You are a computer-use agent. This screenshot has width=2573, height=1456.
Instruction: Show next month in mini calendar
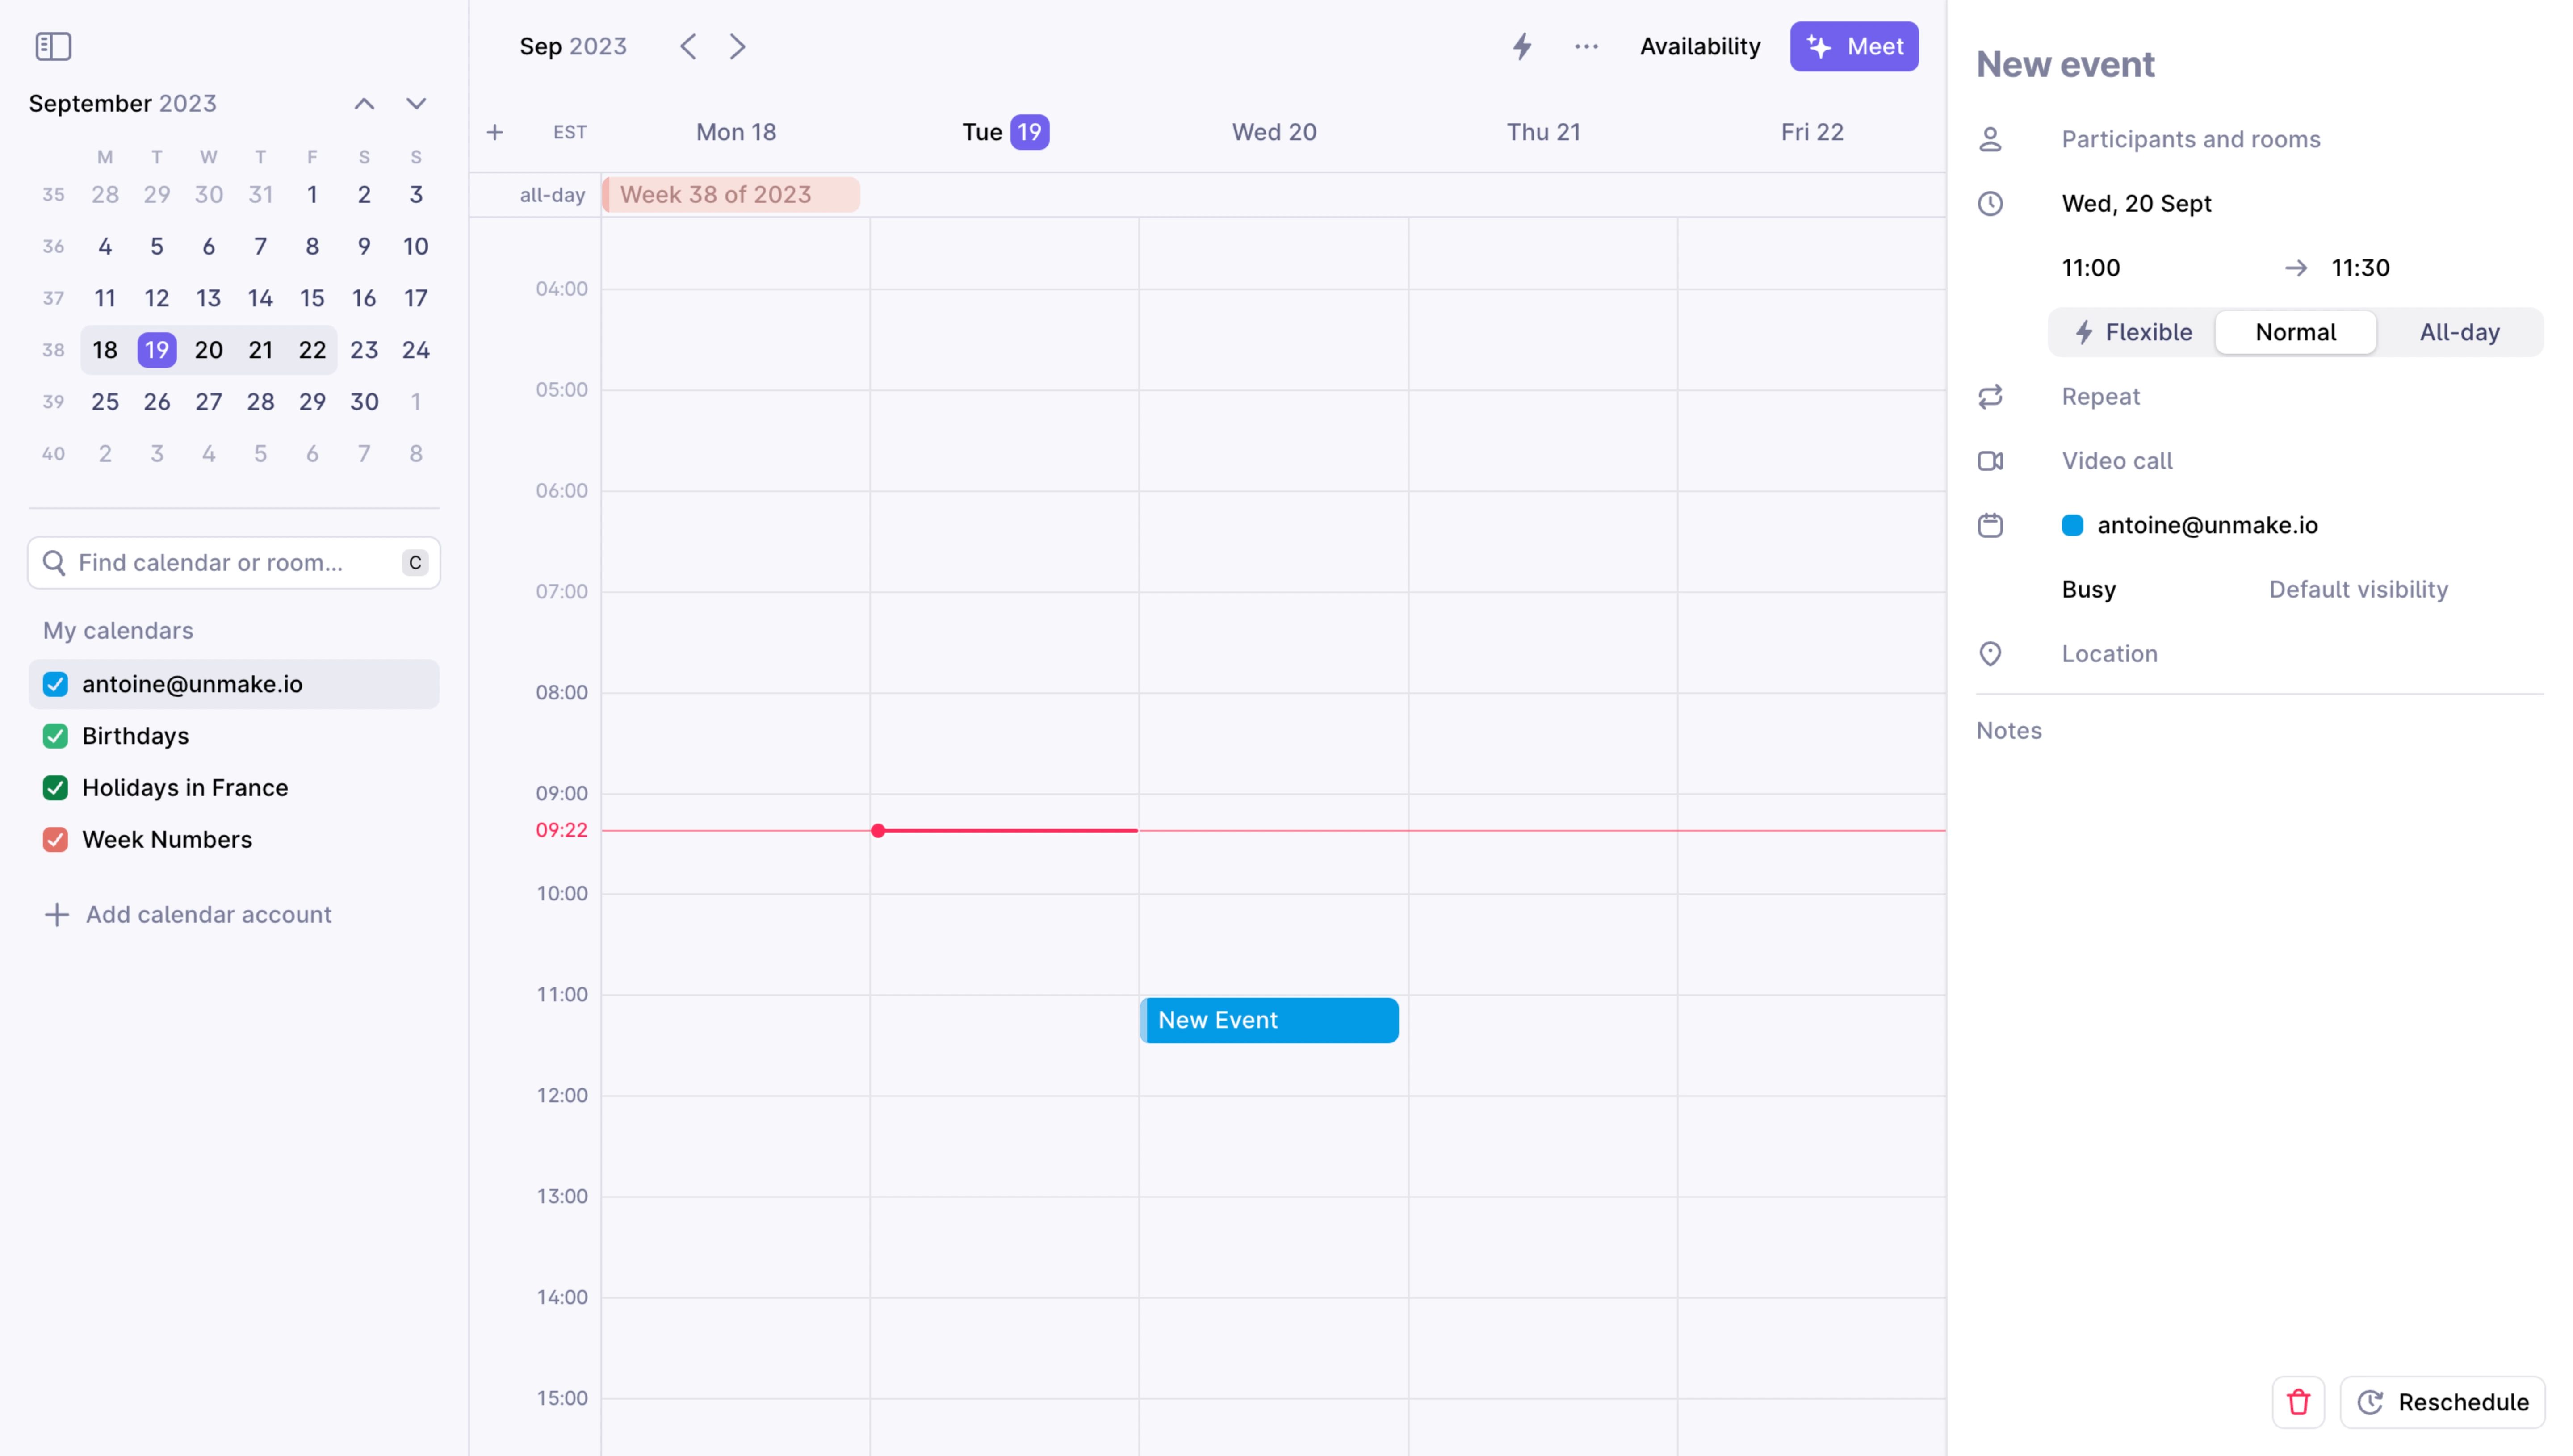coord(416,103)
